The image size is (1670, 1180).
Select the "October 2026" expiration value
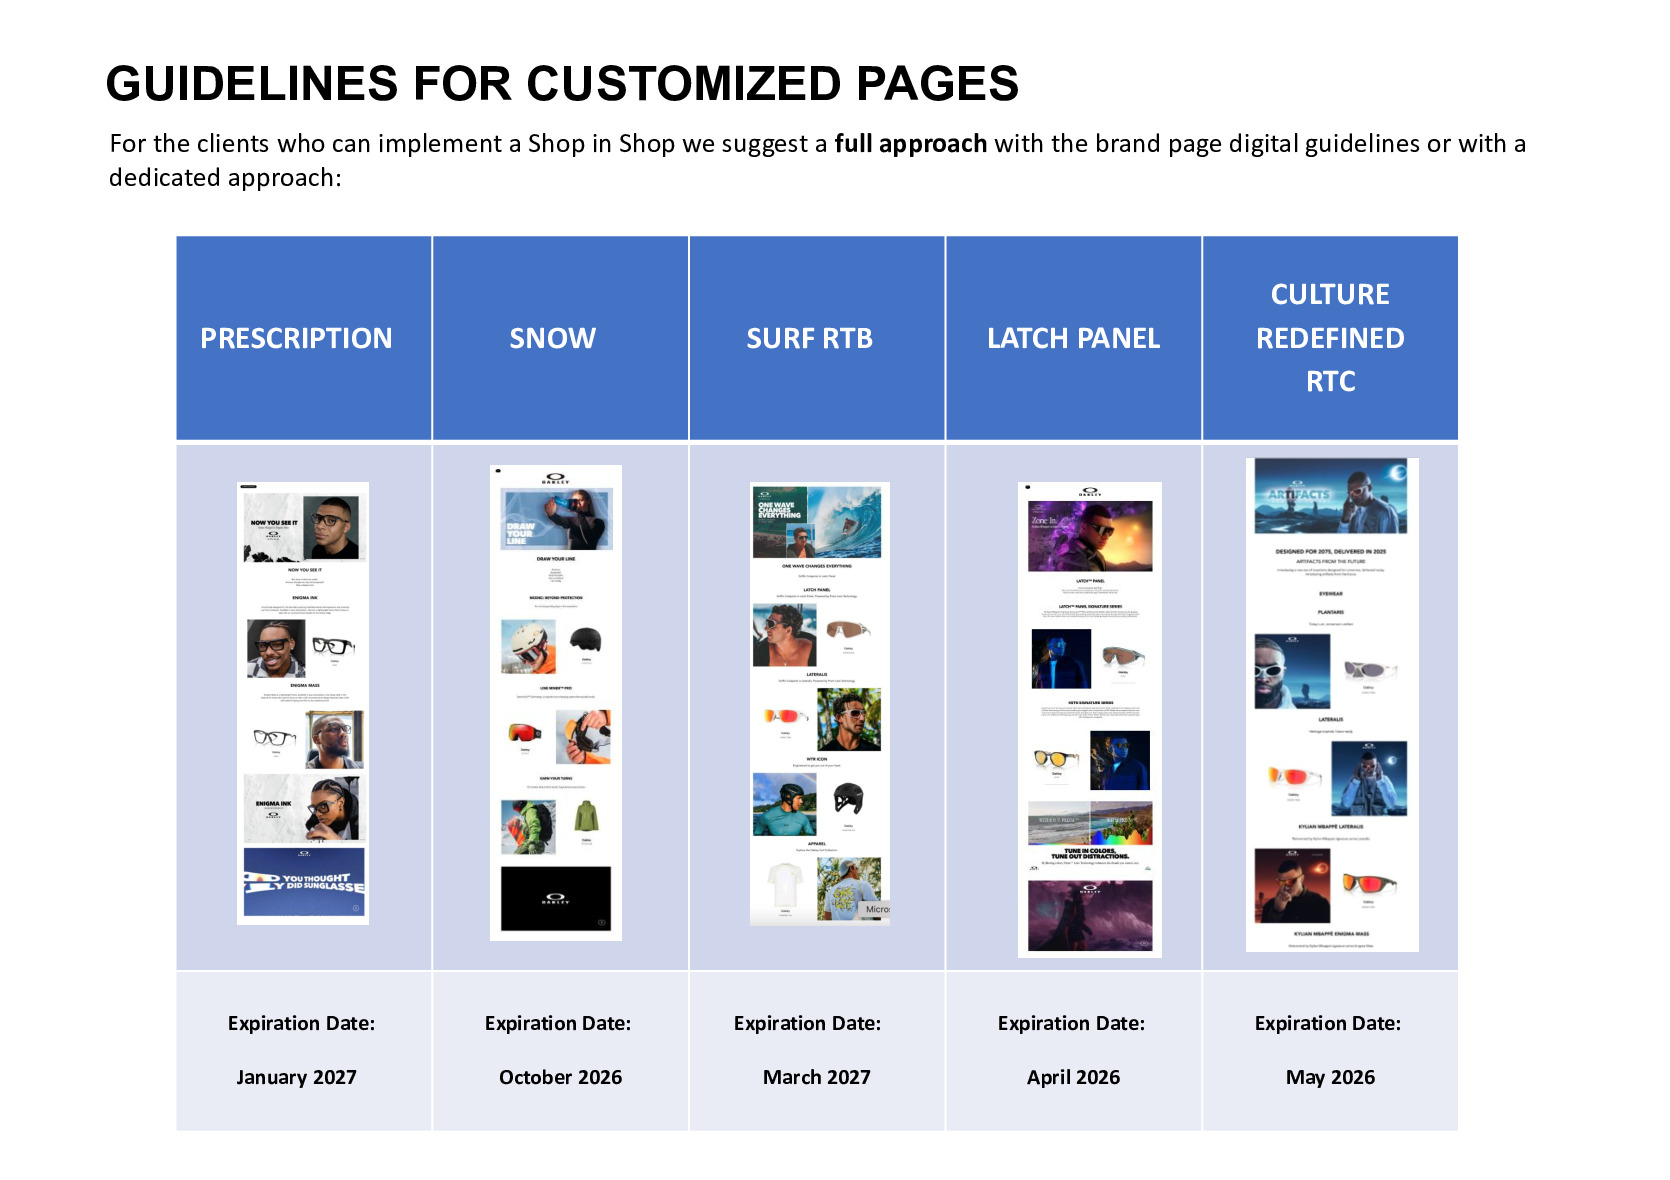pyautogui.click(x=560, y=1077)
